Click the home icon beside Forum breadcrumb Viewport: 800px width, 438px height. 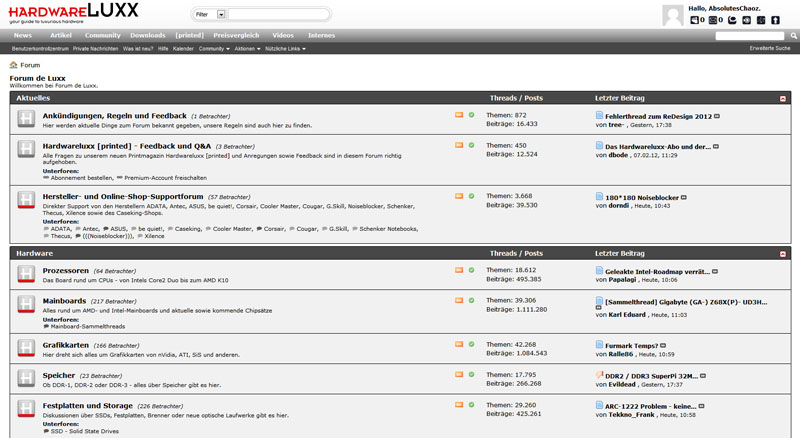coord(13,65)
